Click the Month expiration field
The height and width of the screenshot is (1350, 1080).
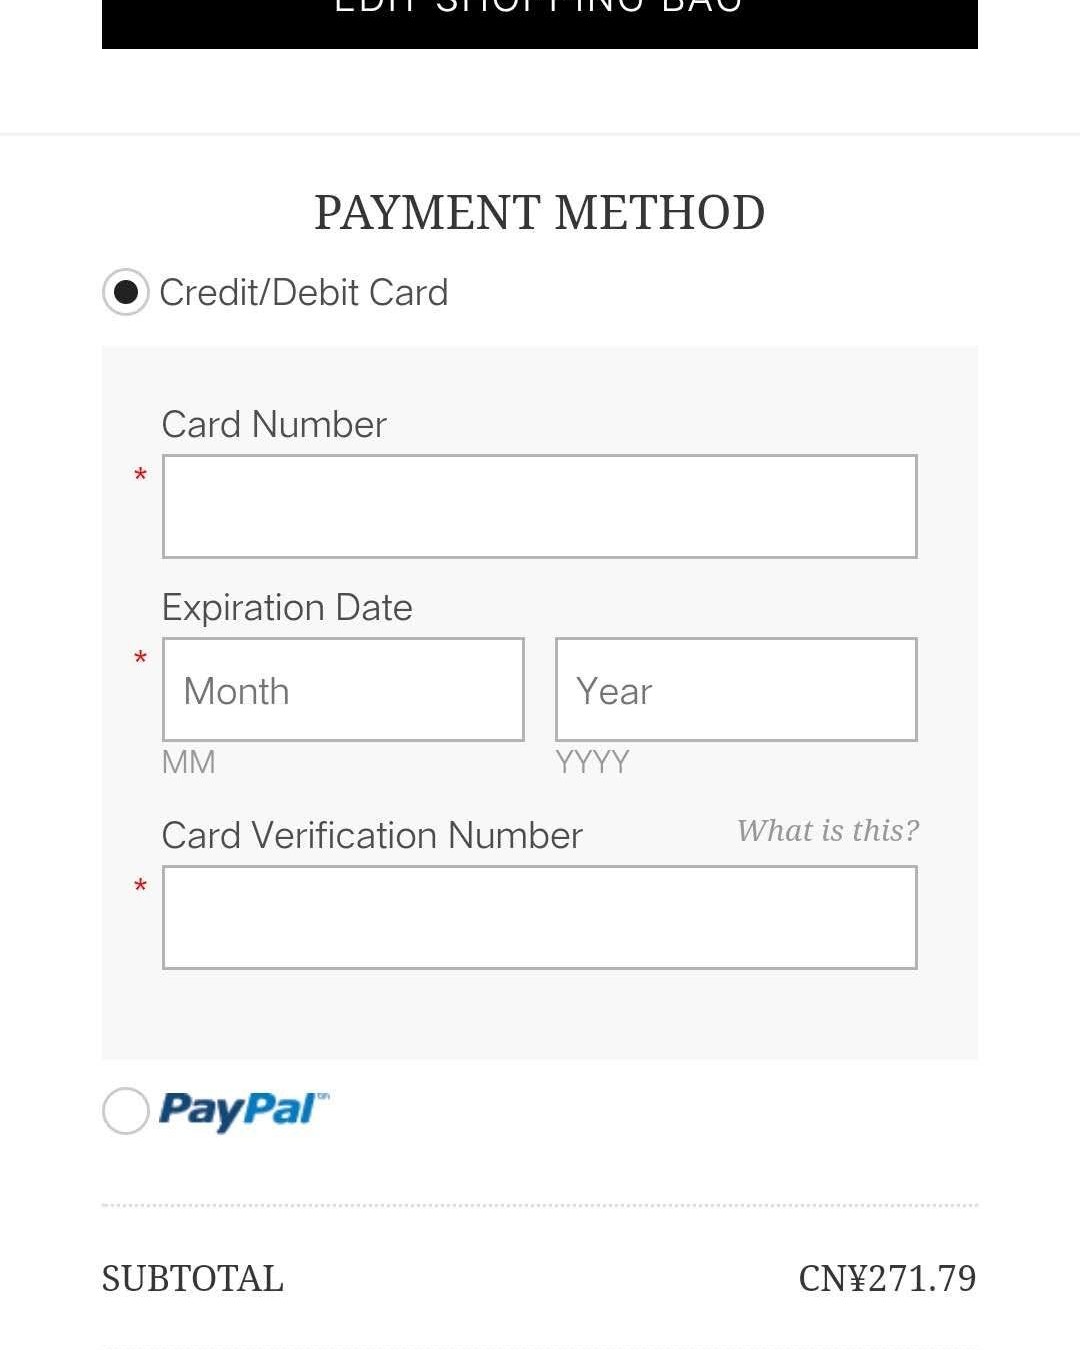[343, 690]
